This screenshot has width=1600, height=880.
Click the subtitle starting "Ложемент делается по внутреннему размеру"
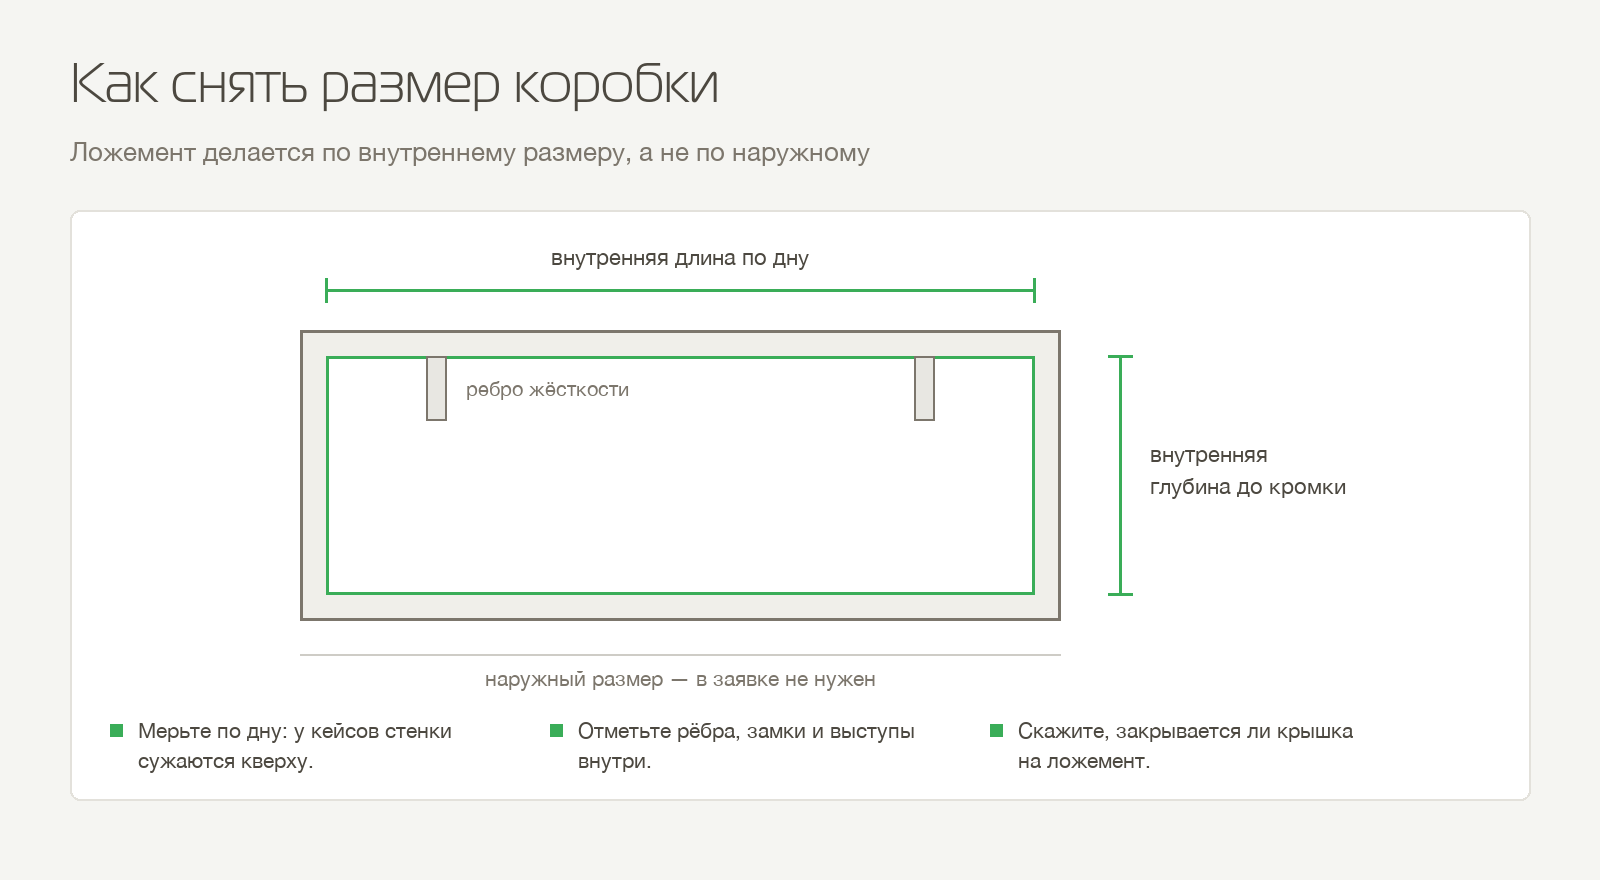(470, 153)
